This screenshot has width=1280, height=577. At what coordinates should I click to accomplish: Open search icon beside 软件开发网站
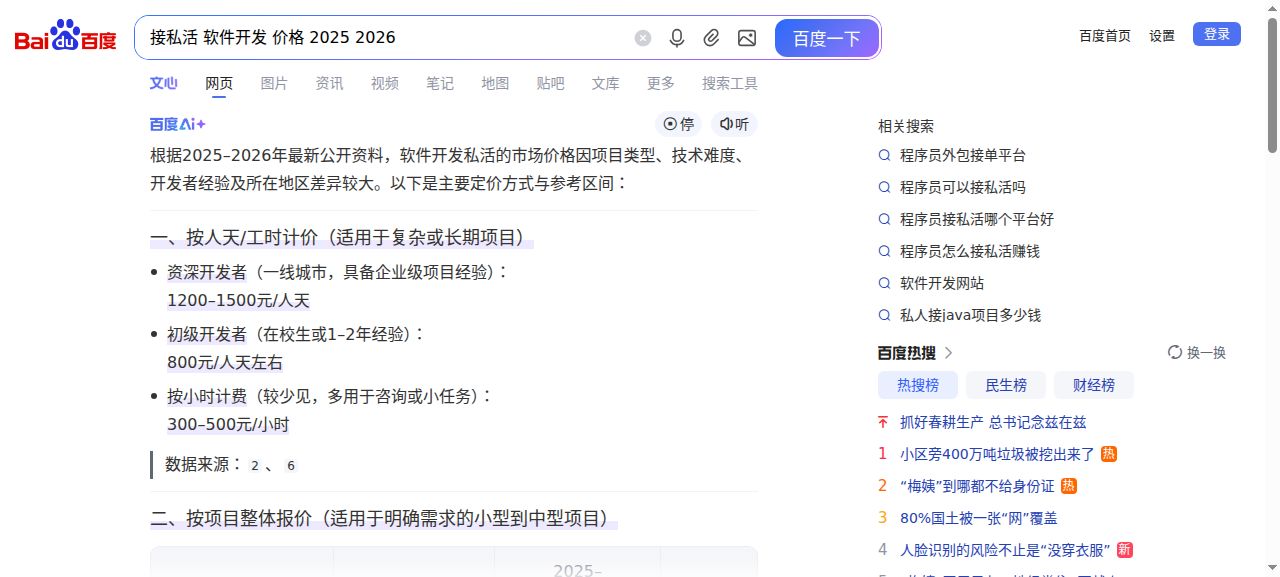(884, 283)
